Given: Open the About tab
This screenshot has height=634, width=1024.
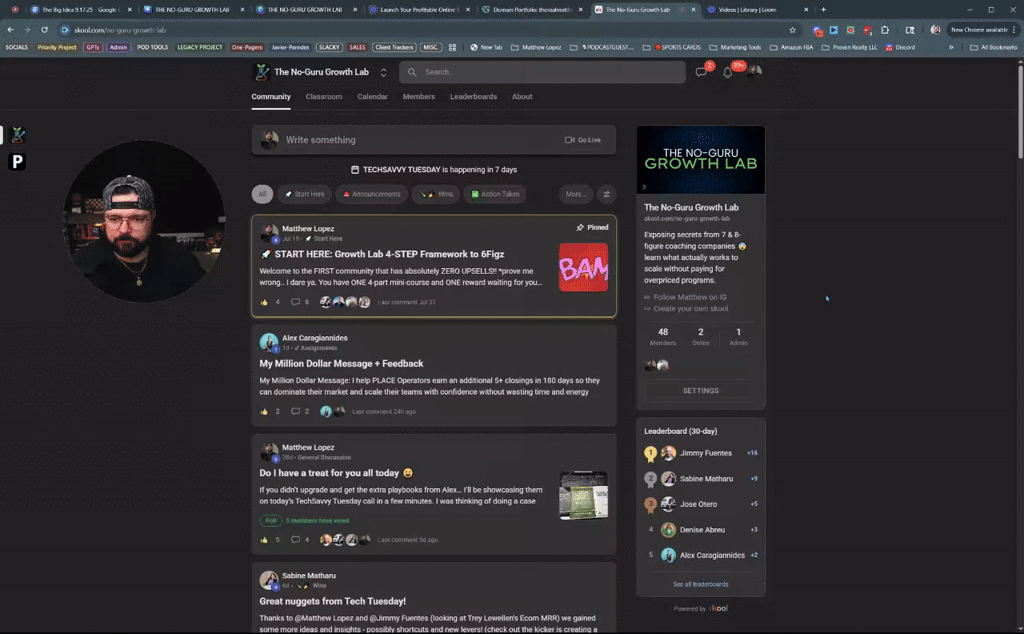Looking at the screenshot, I should pos(522,97).
